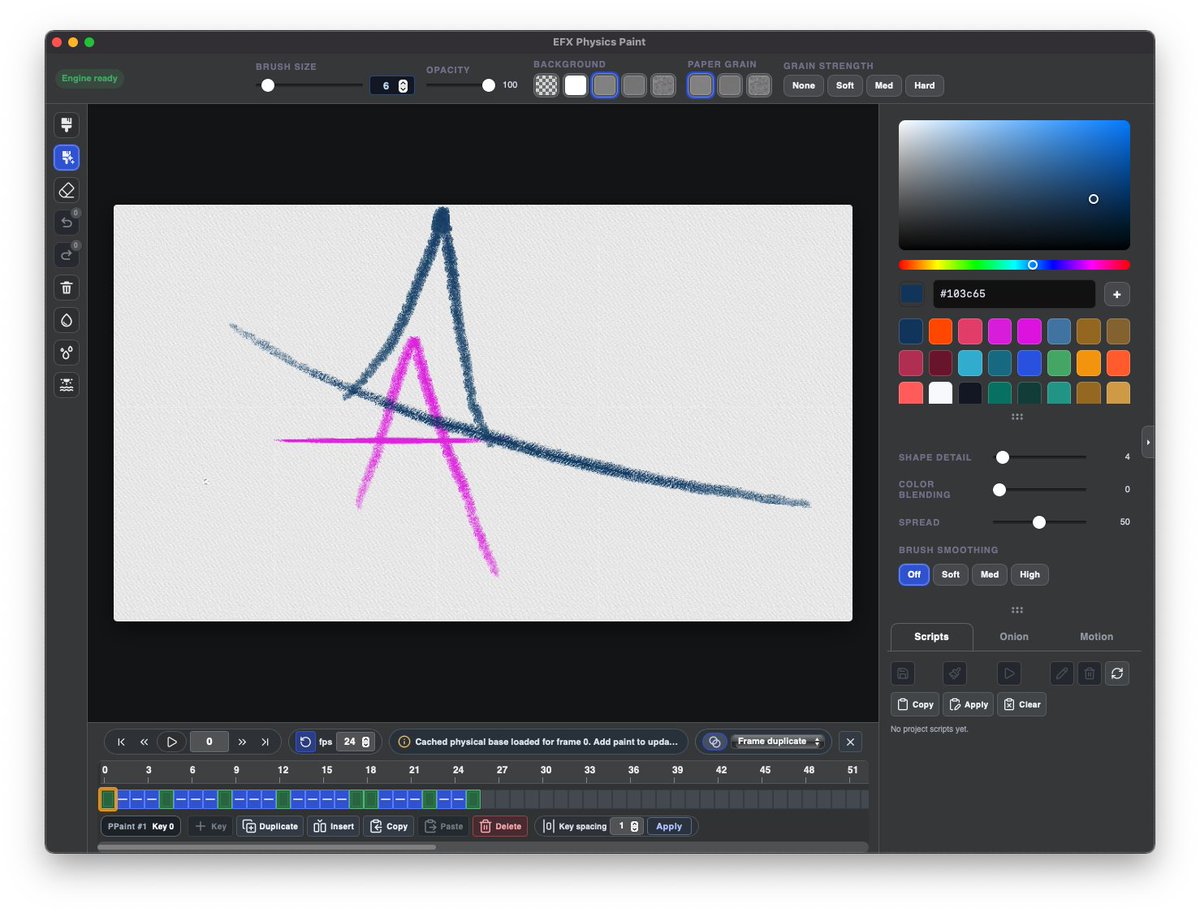Click the fps stepper arrows
This screenshot has width=1200, height=913.
[366, 742]
